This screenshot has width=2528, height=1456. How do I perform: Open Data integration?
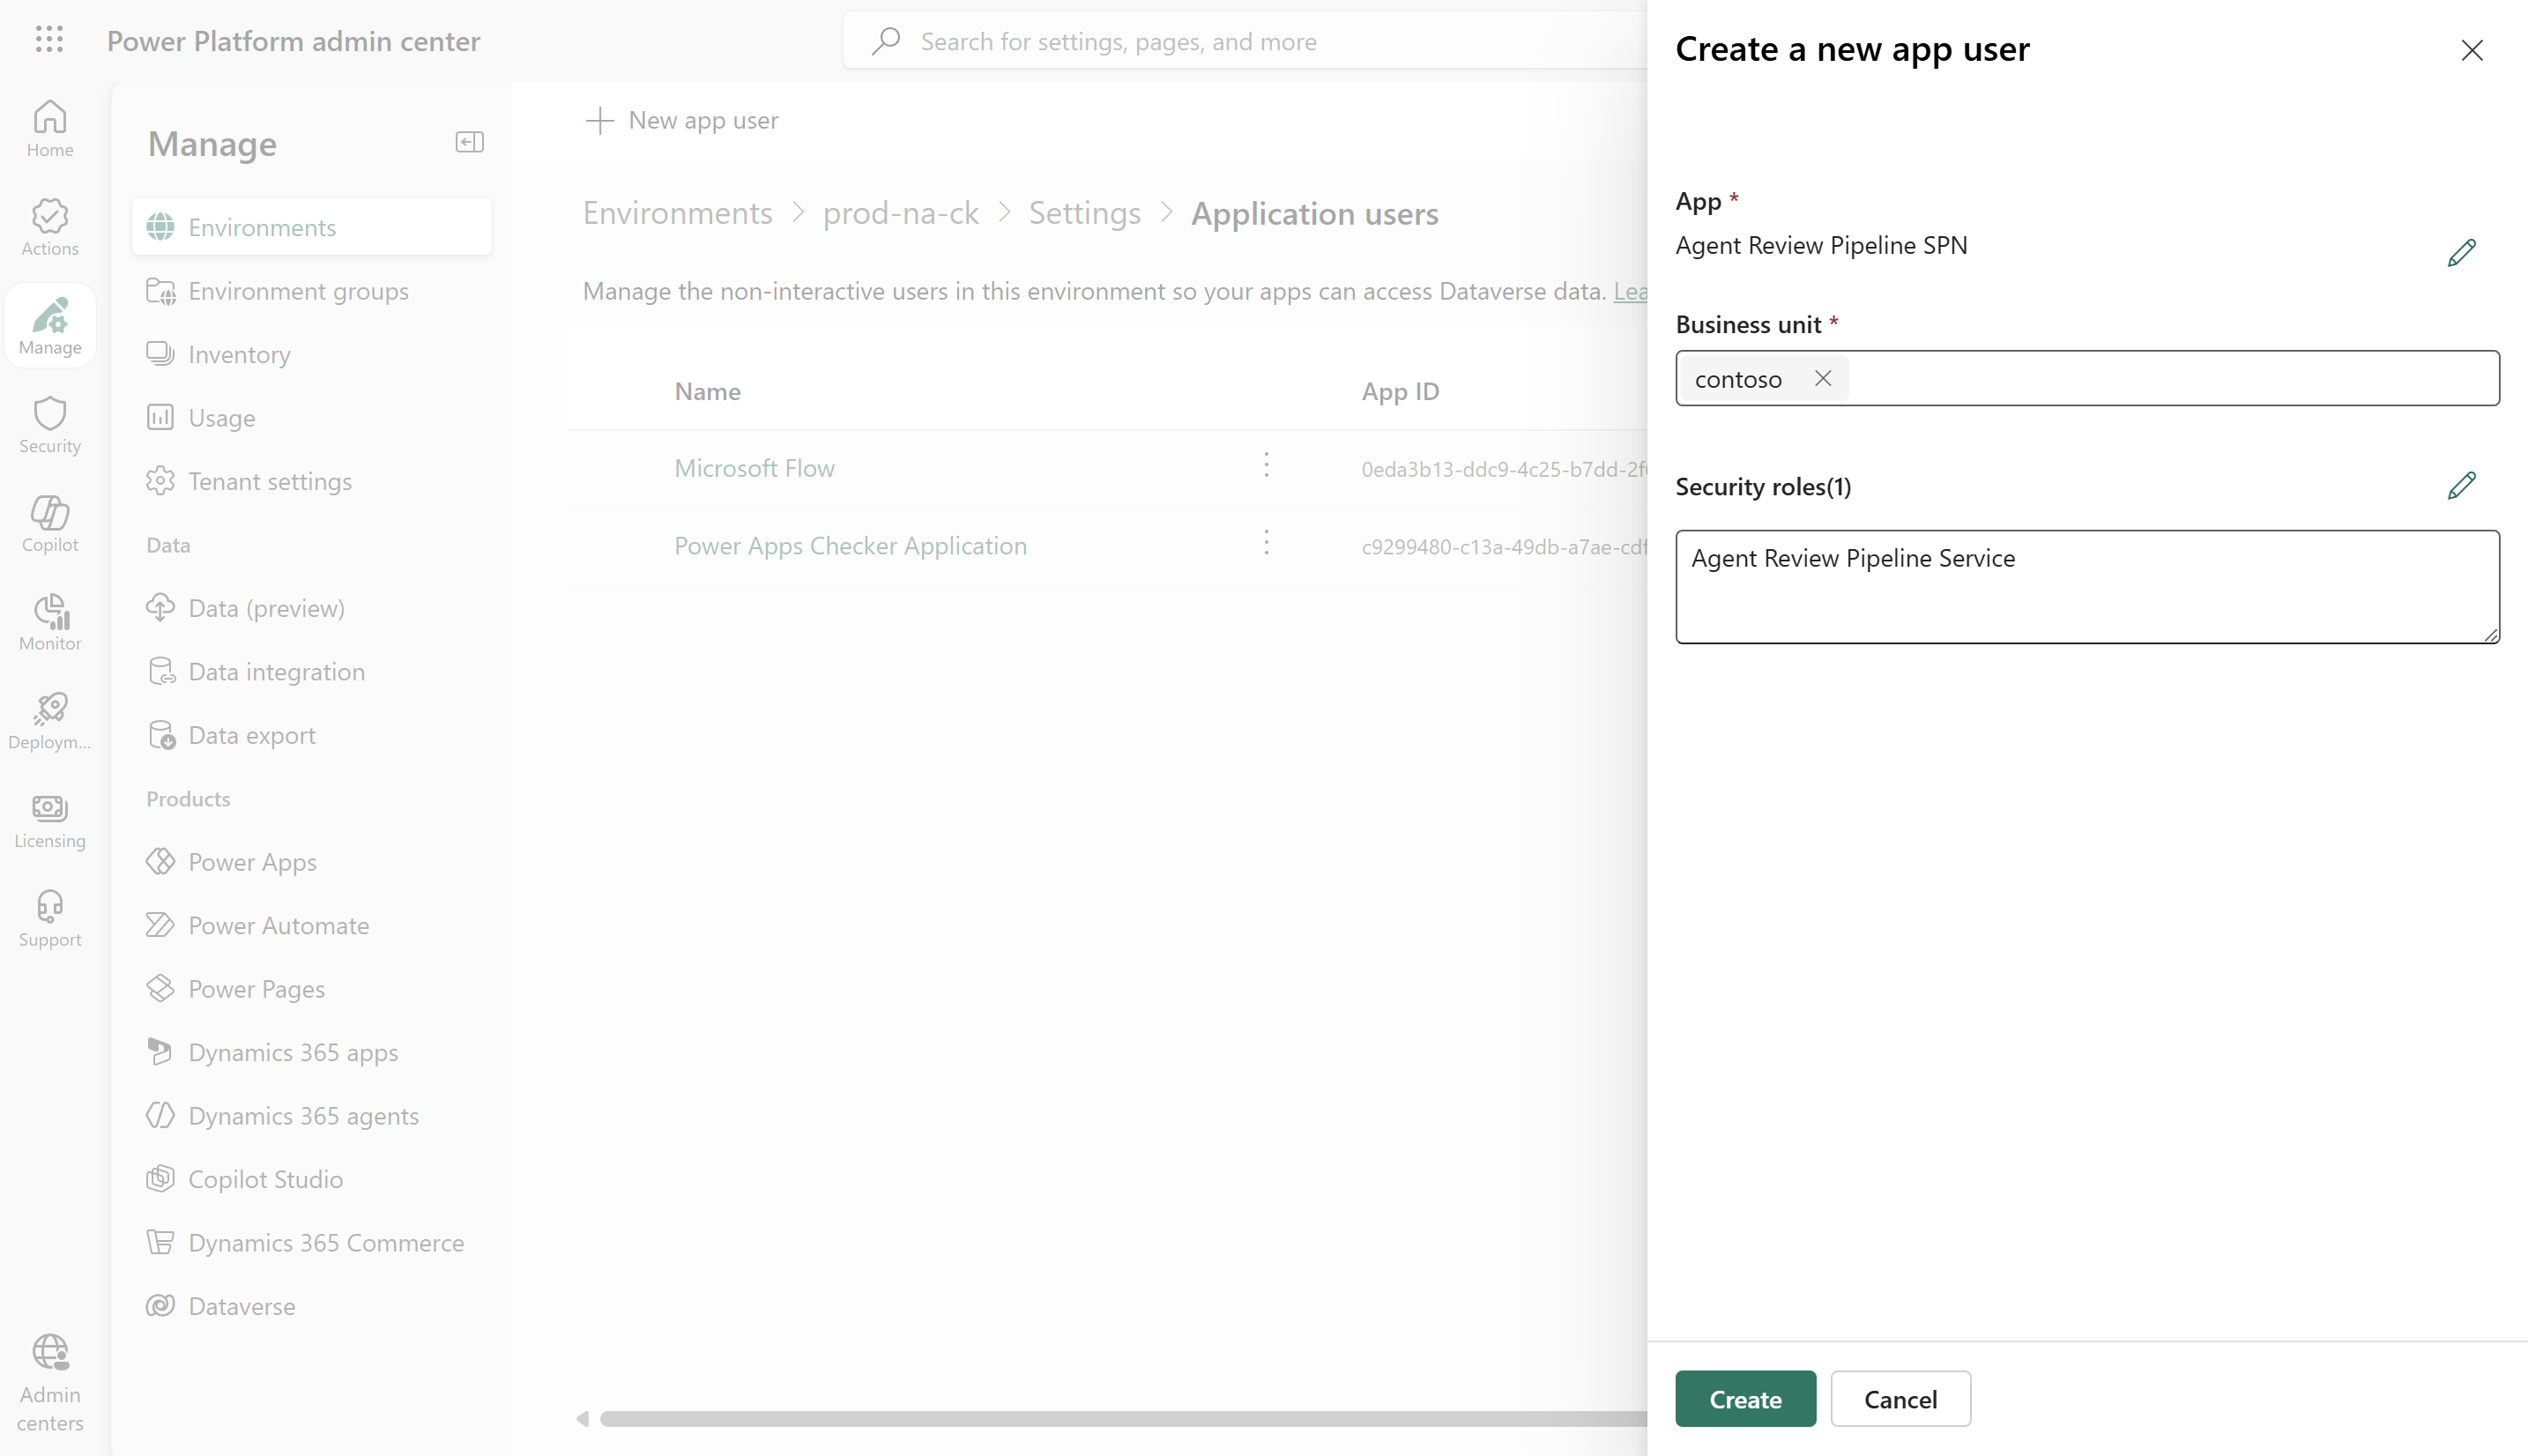tap(311, 671)
